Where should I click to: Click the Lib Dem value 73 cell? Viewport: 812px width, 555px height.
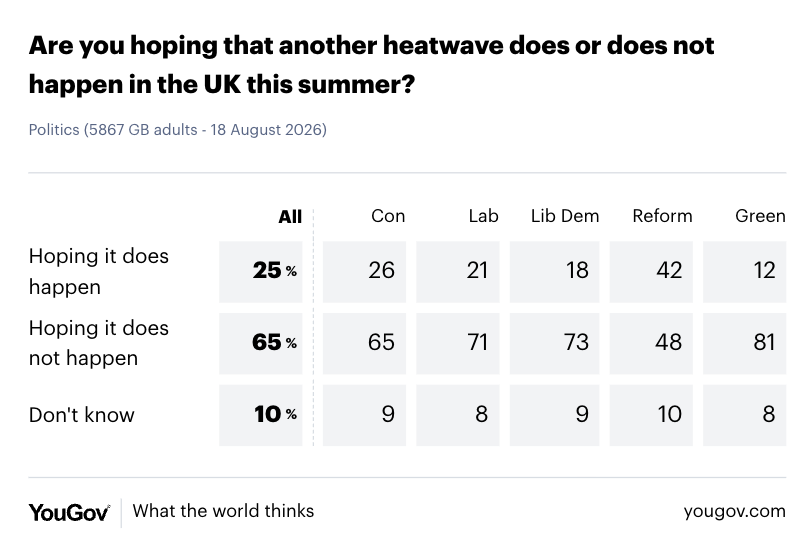tap(554, 343)
